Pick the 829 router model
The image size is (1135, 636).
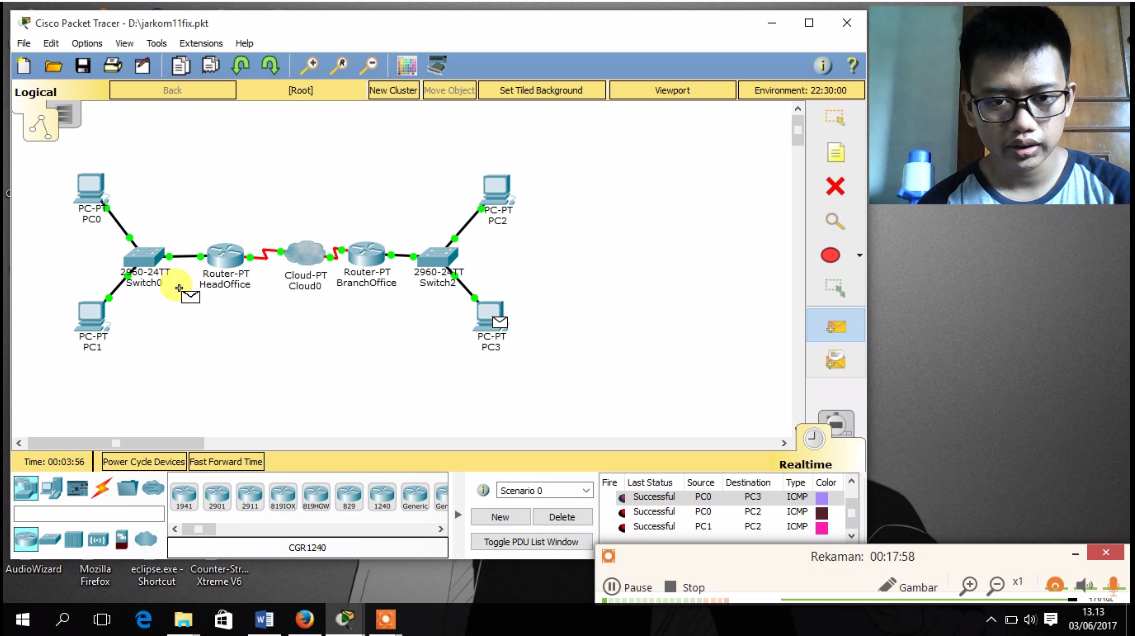tap(349, 496)
